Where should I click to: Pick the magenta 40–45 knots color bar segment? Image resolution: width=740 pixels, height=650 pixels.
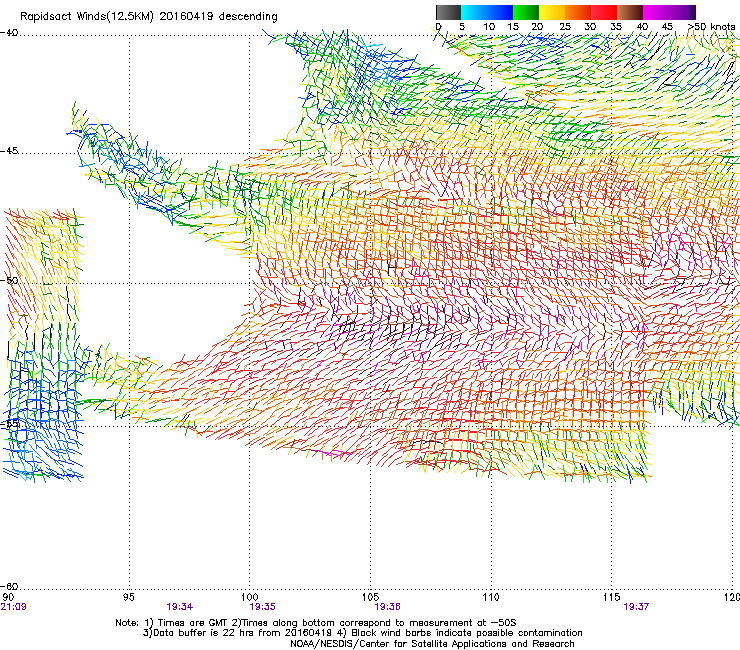pos(656,12)
